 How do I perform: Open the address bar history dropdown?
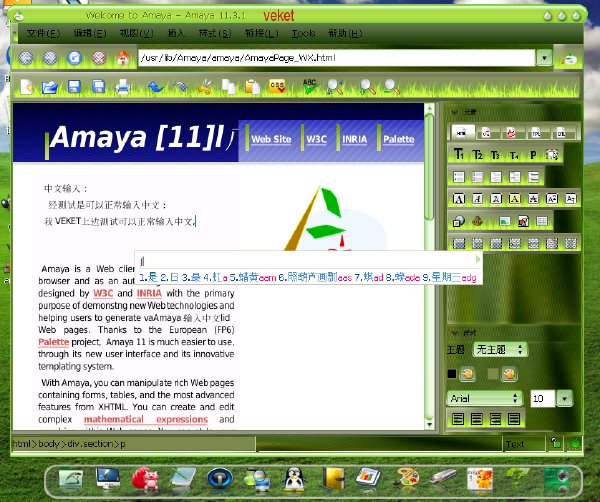pos(545,58)
